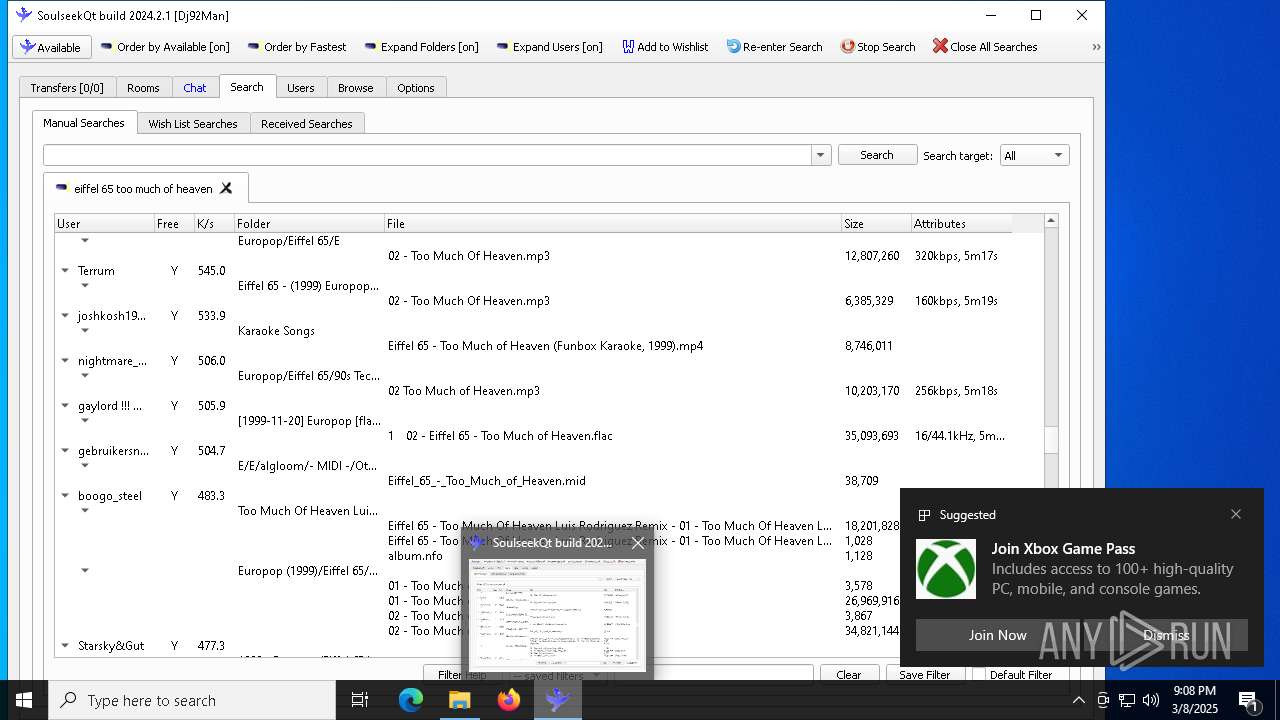Sort results by Size column header
Image resolution: width=1280 pixels, height=720 pixels.
pos(876,223)
